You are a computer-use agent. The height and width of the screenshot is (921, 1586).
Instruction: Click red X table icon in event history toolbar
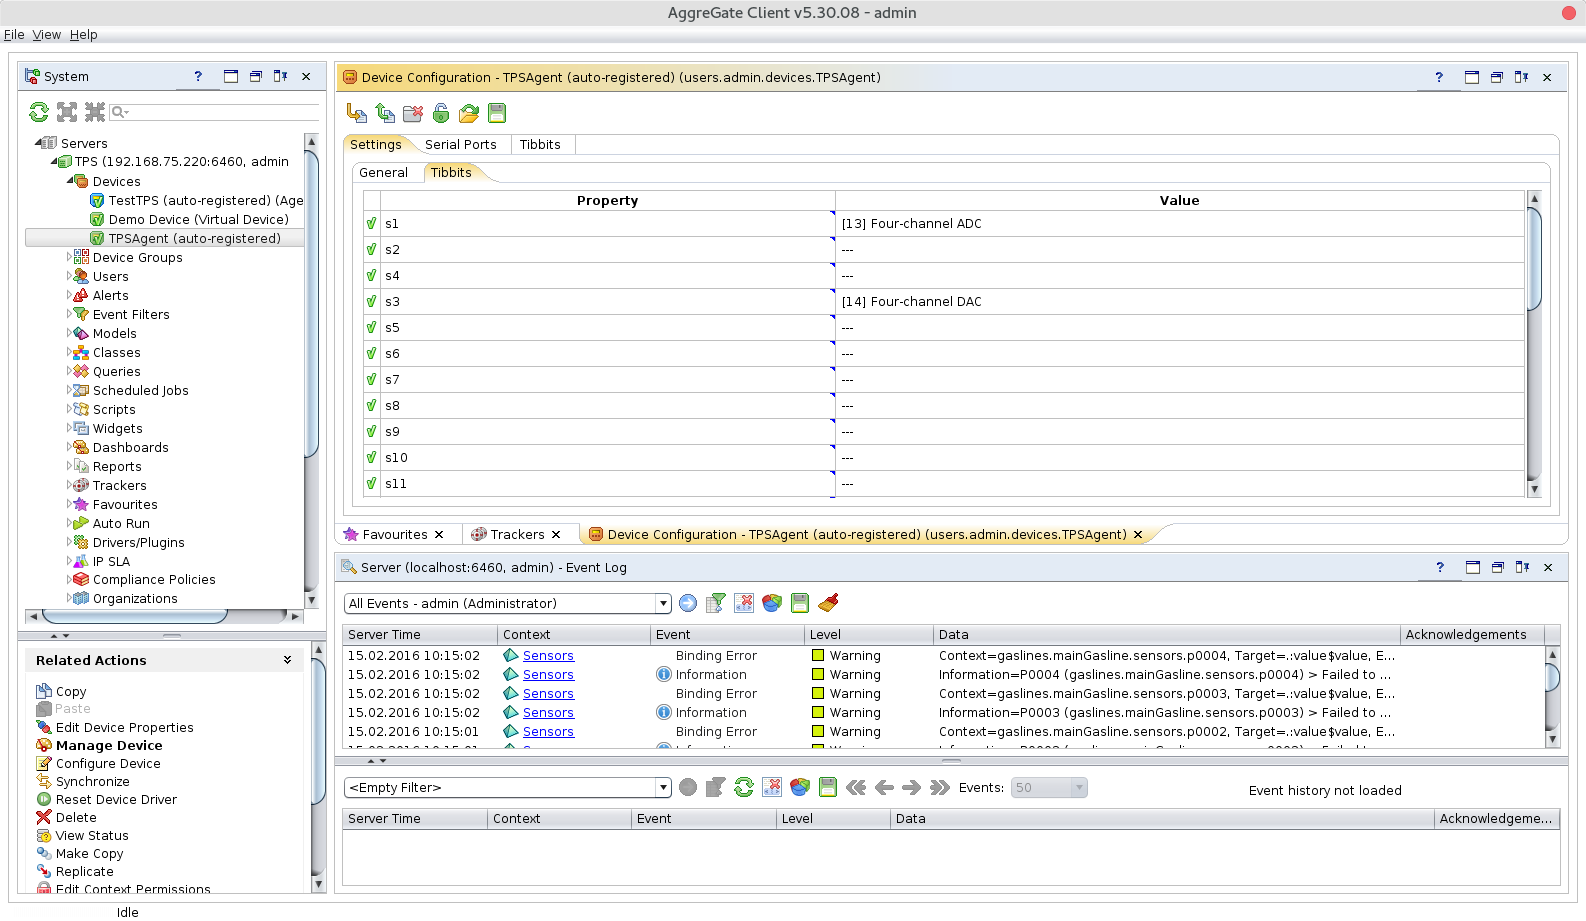772,787
